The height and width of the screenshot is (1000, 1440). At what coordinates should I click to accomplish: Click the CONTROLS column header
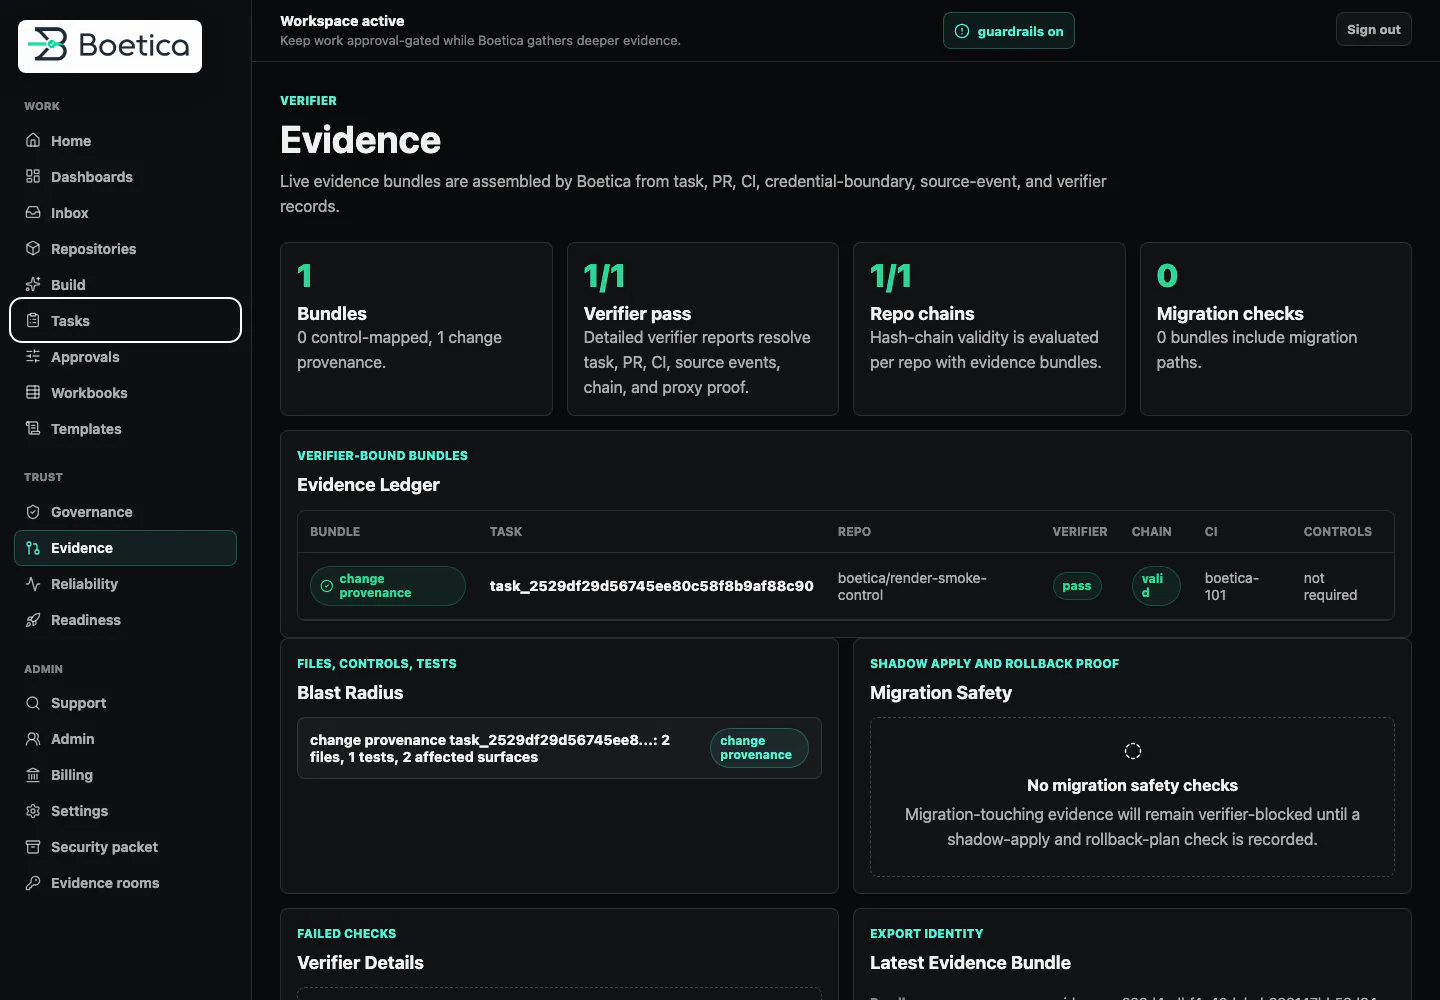pyautogui.click(x=1338, y=532)
